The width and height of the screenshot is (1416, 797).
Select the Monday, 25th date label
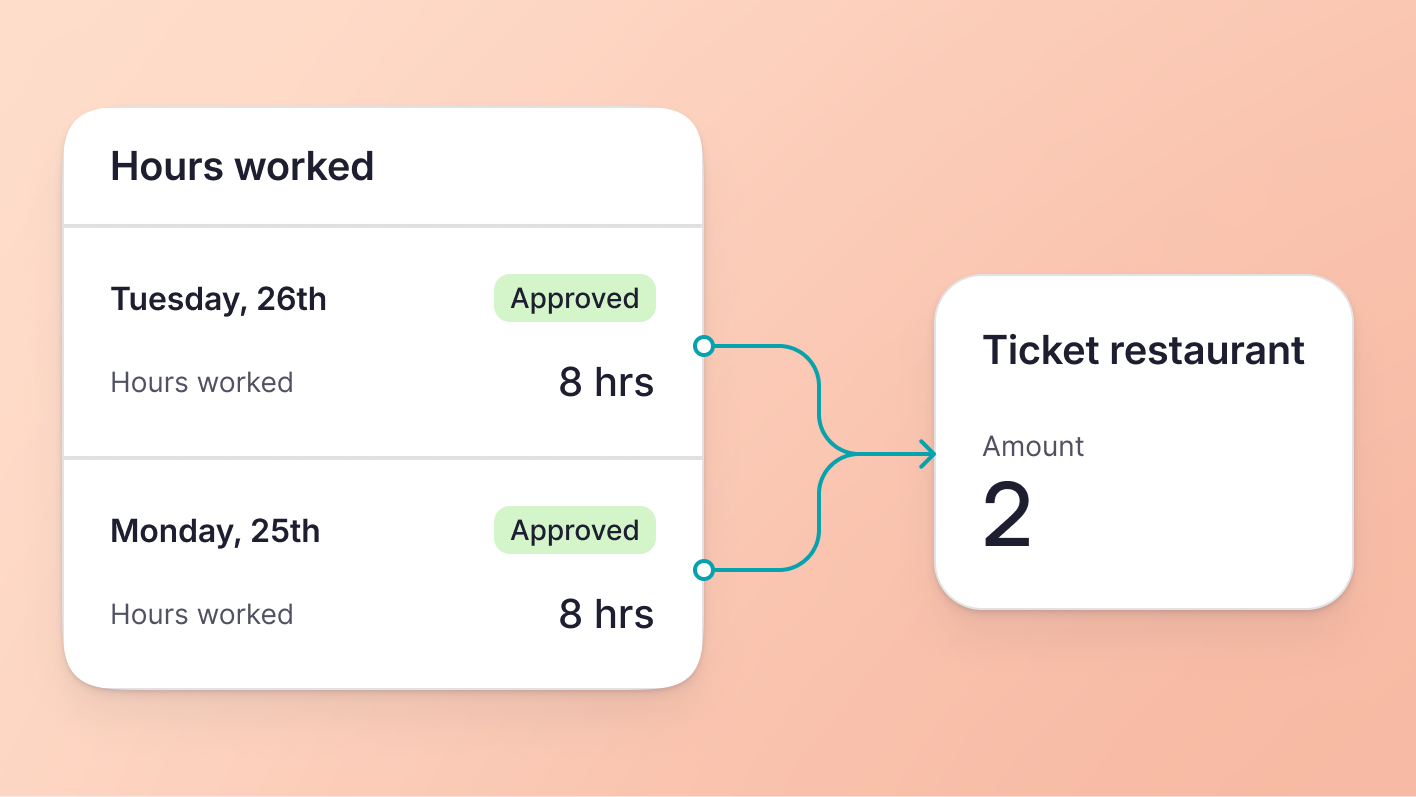(215, 531)
